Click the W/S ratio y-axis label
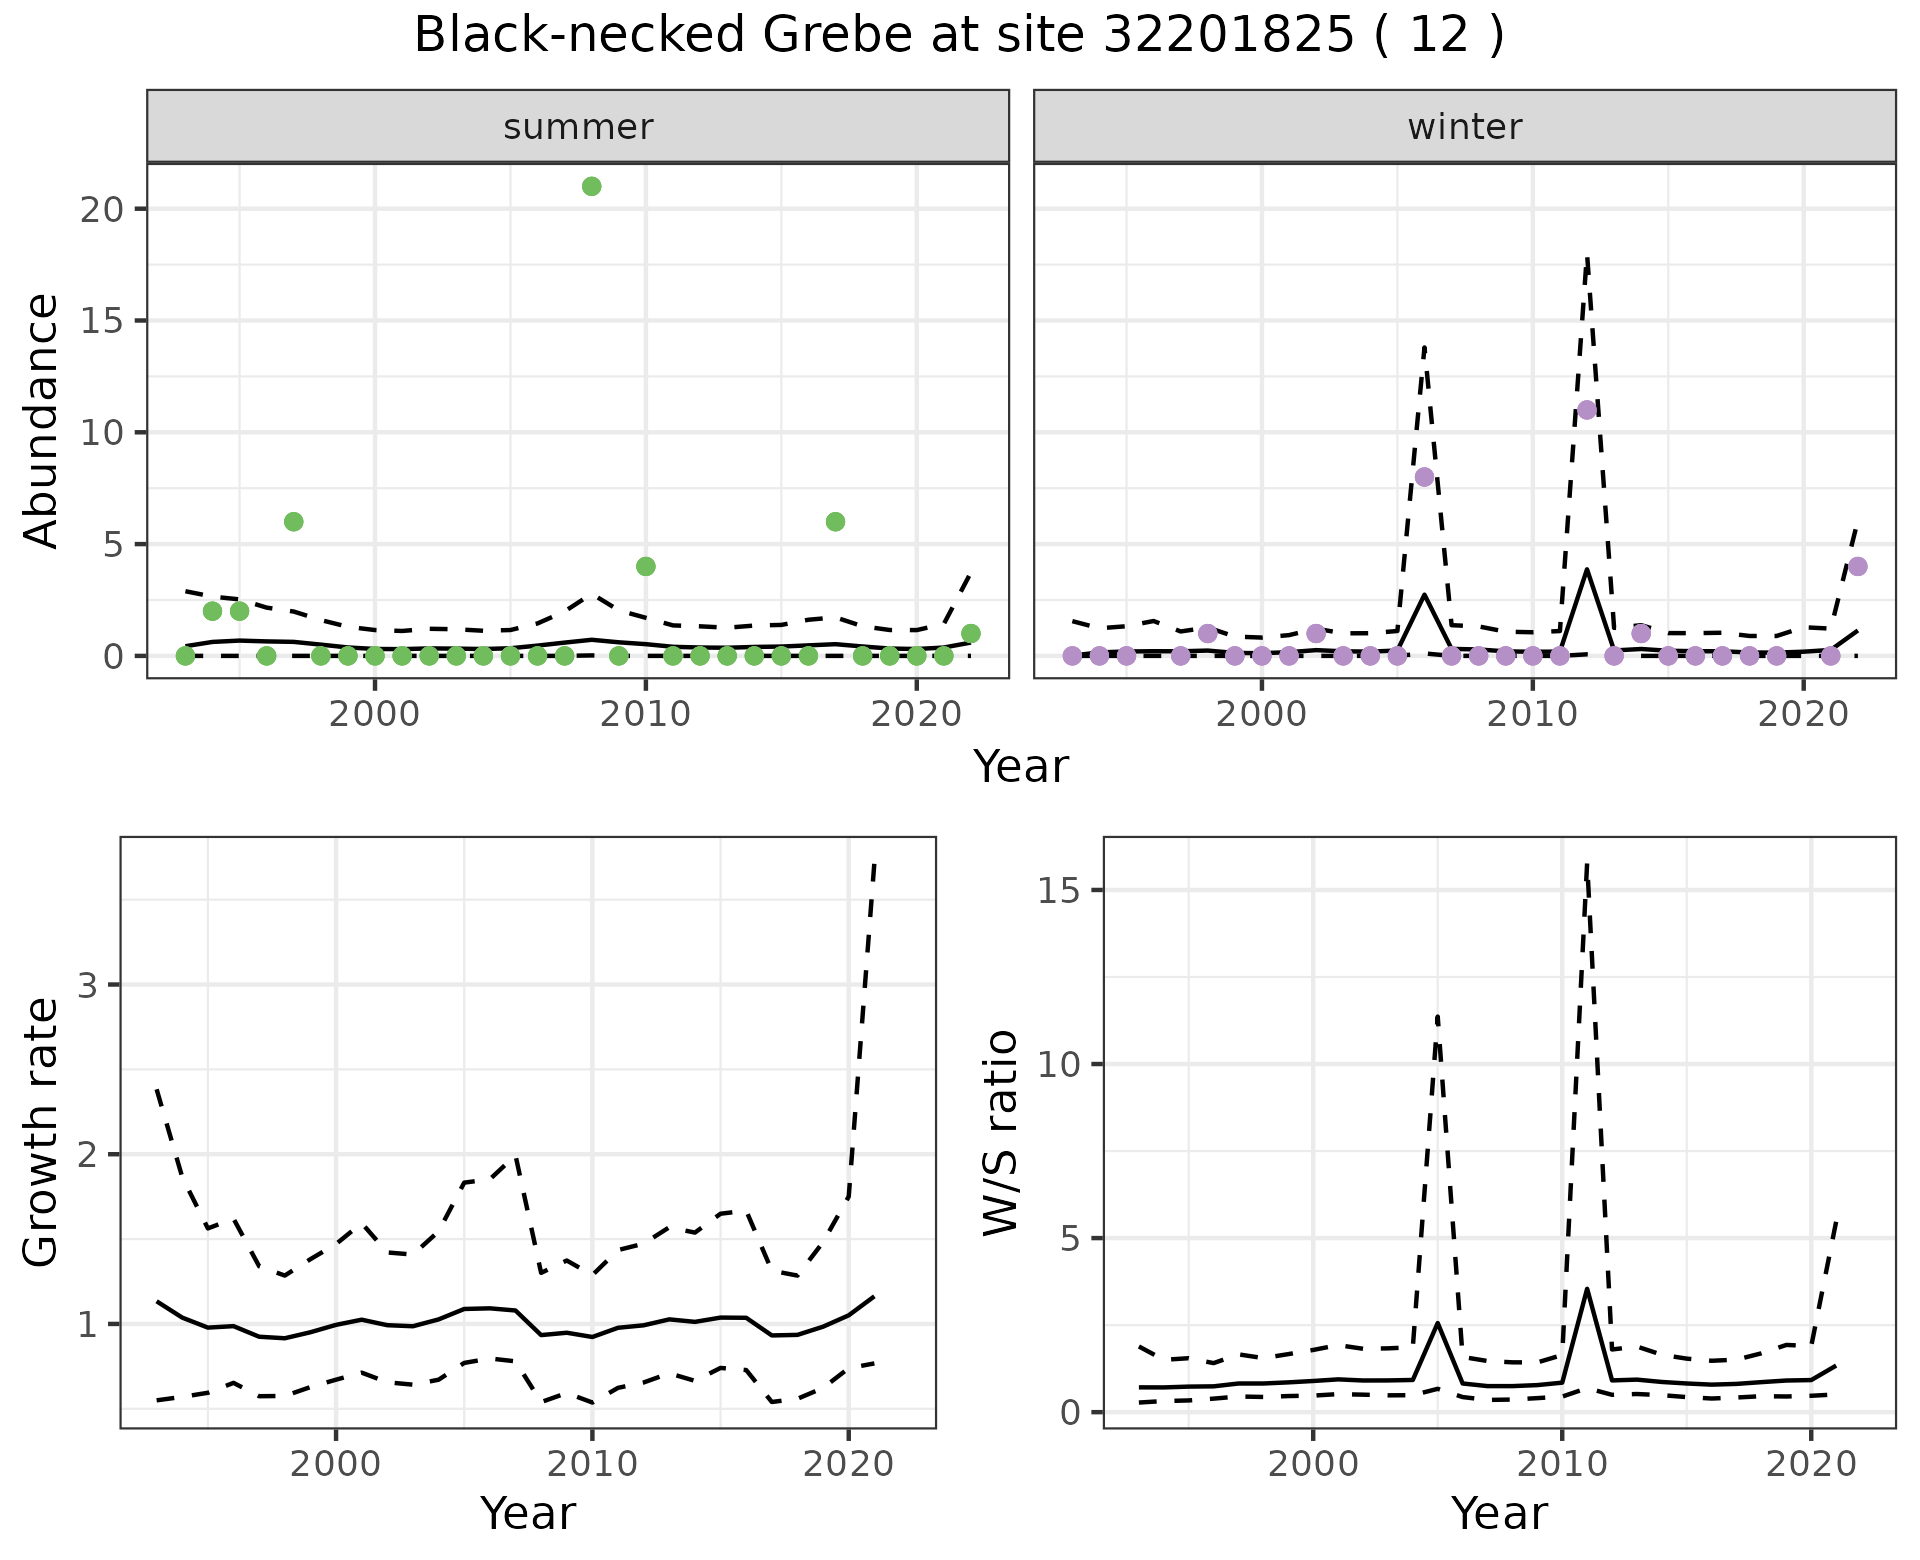Viewport: 1920px width, 1560px height. click(1000, 1133)
